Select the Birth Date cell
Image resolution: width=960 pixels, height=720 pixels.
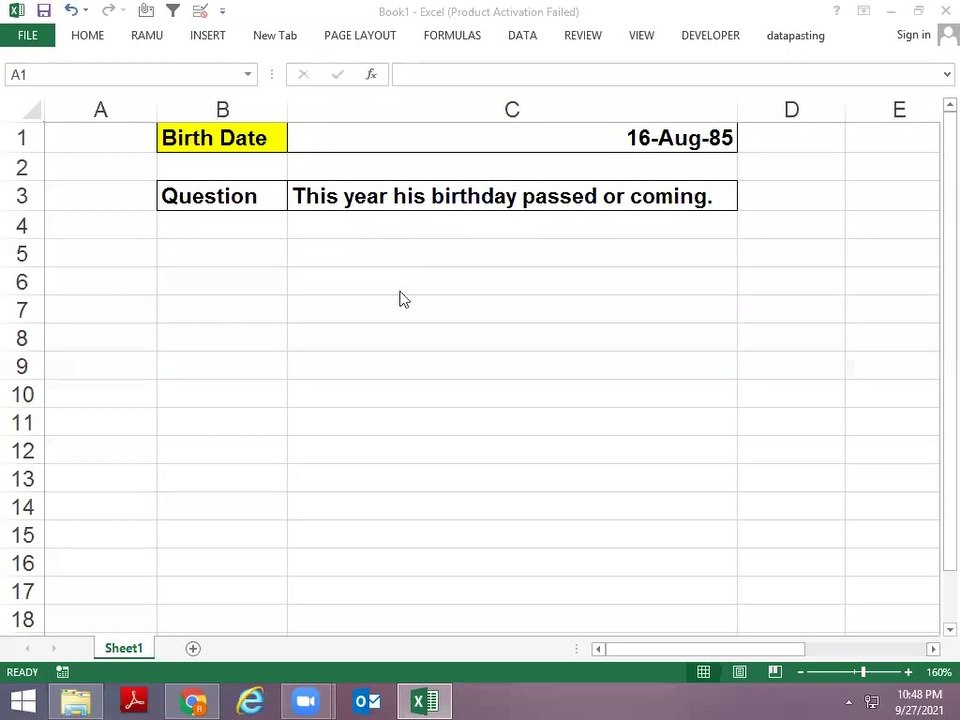coord(222,138)
